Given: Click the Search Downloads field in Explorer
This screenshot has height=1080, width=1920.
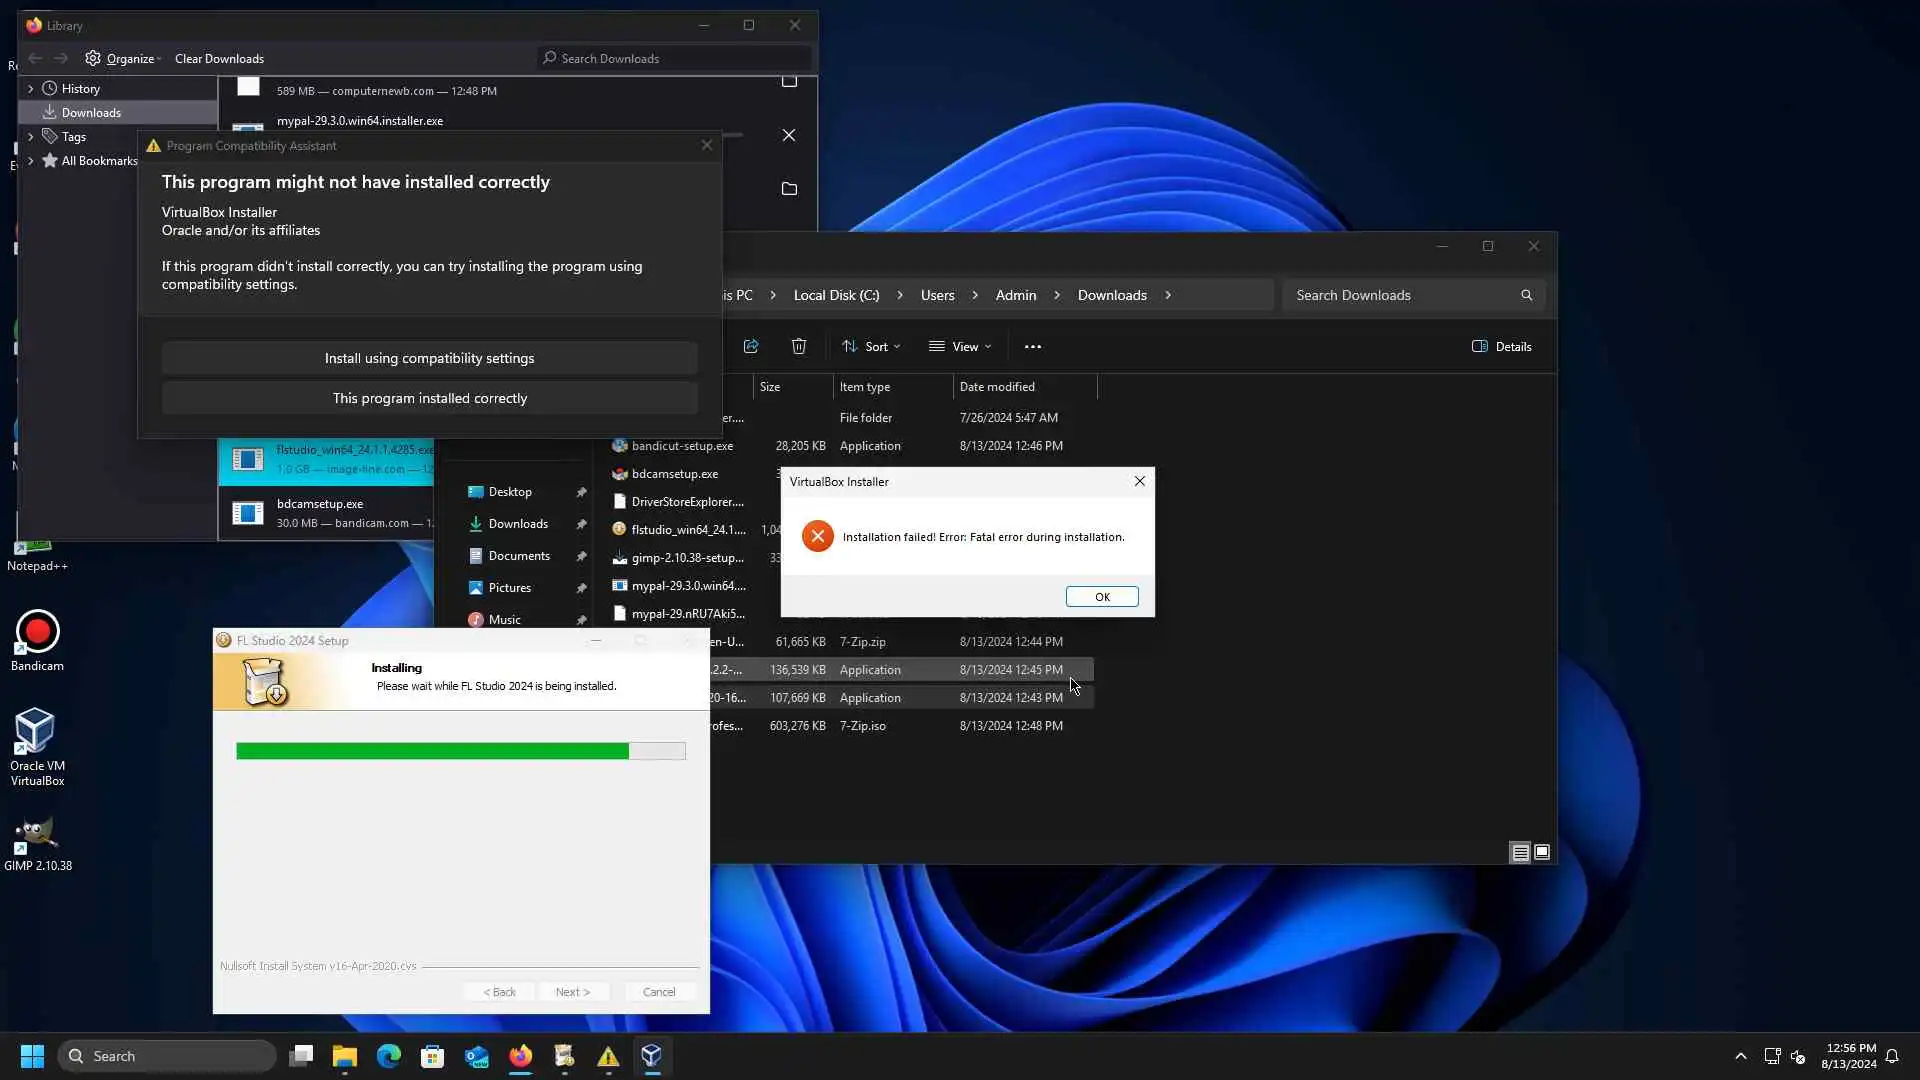Looking at the screenshot, I should (x=1400, y=295).
